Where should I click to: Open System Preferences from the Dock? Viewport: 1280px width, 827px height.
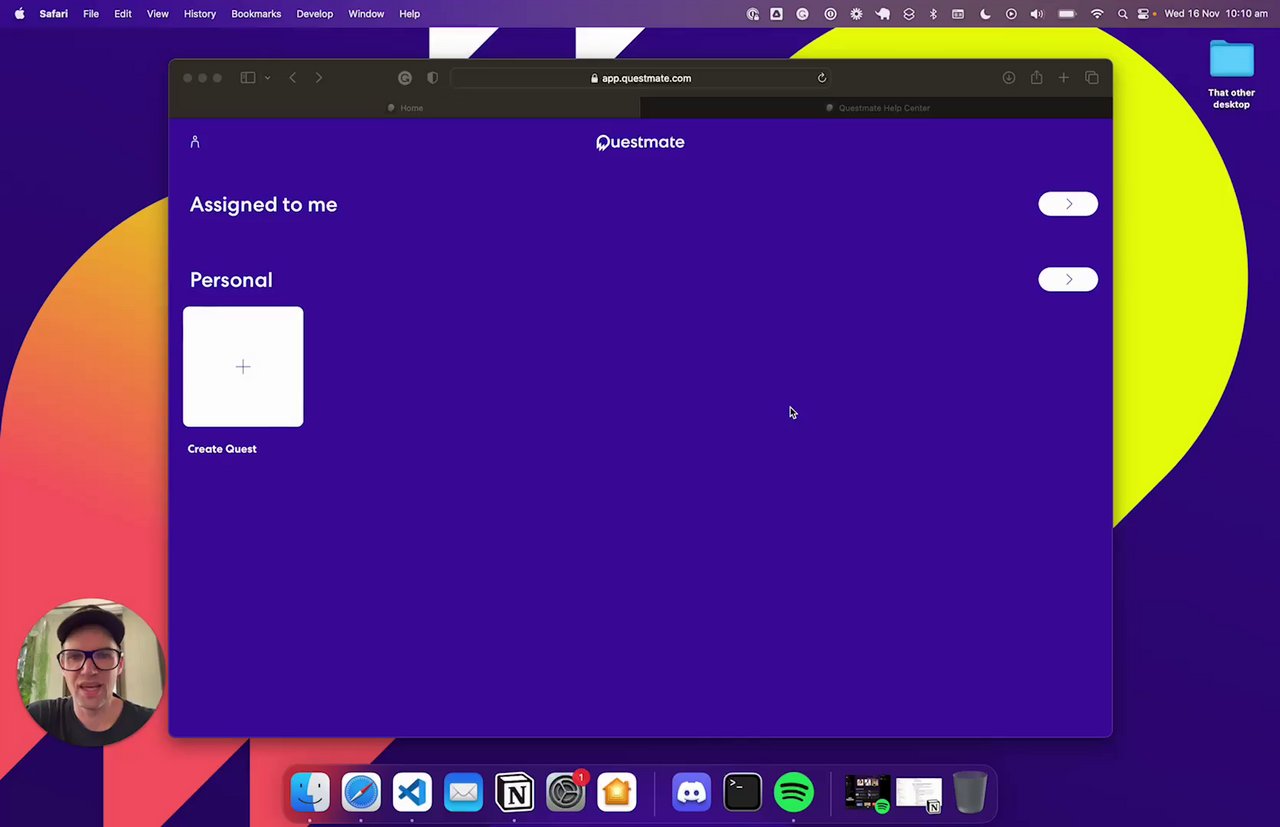566,793
